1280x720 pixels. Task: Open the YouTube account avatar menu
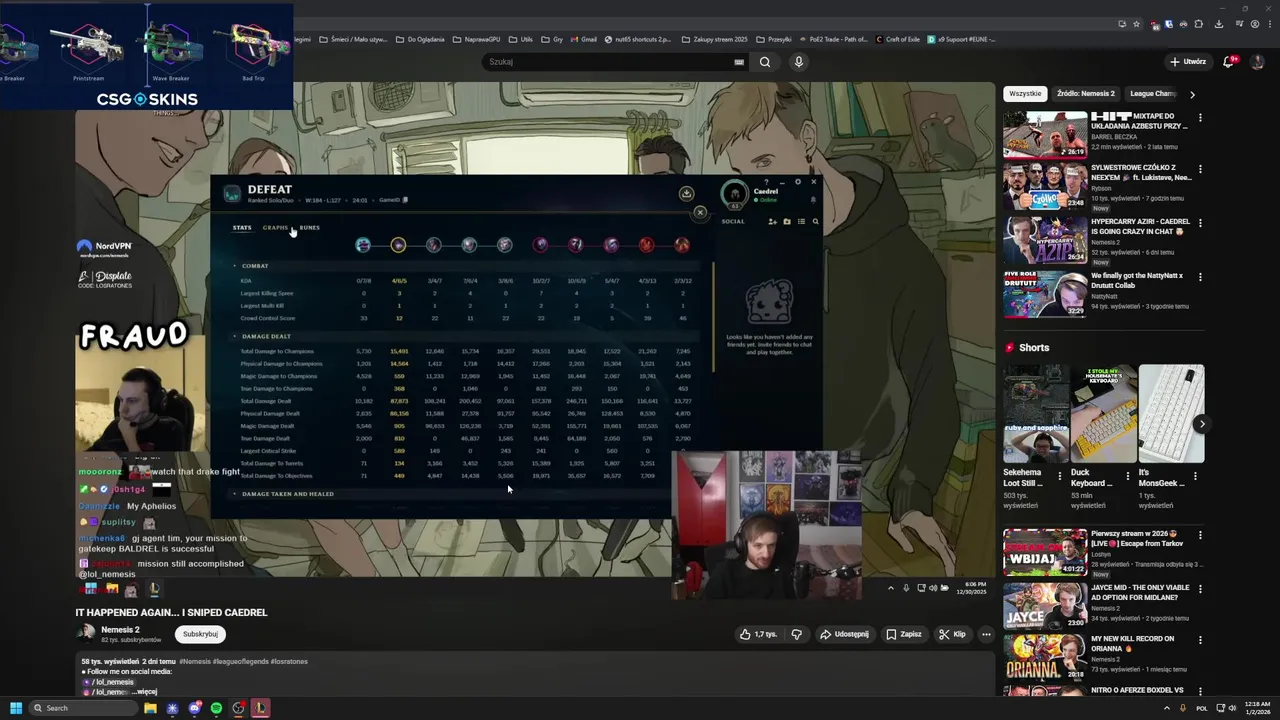point(1259,61)
